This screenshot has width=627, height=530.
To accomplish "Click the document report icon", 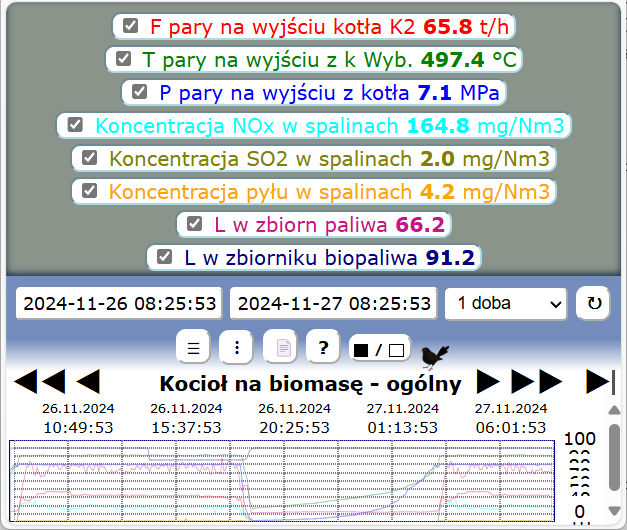I will coord(280,348).
